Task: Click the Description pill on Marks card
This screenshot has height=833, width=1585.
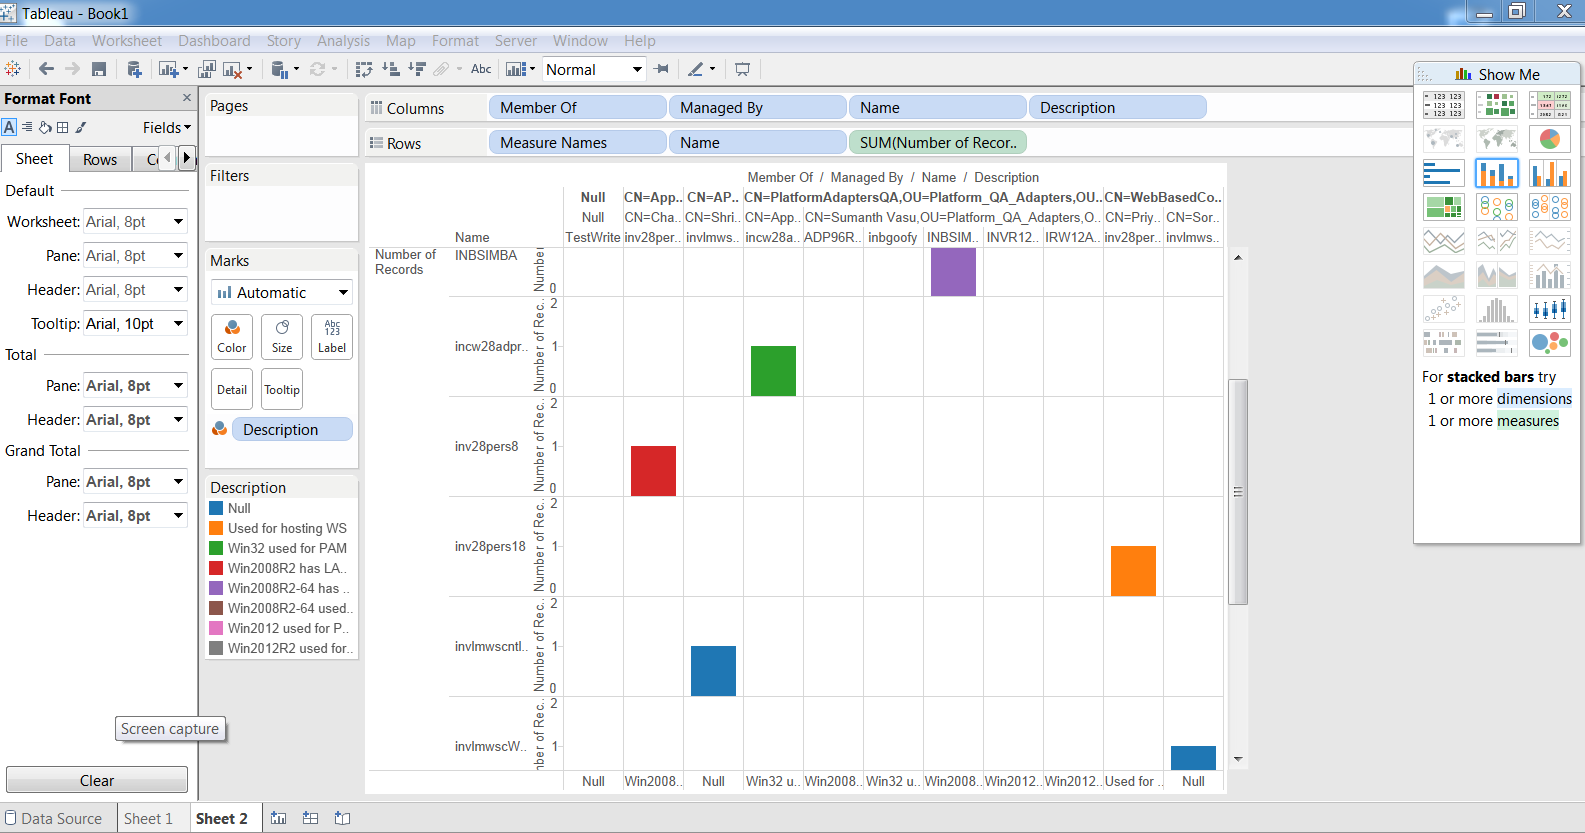Action: point(292,429)
